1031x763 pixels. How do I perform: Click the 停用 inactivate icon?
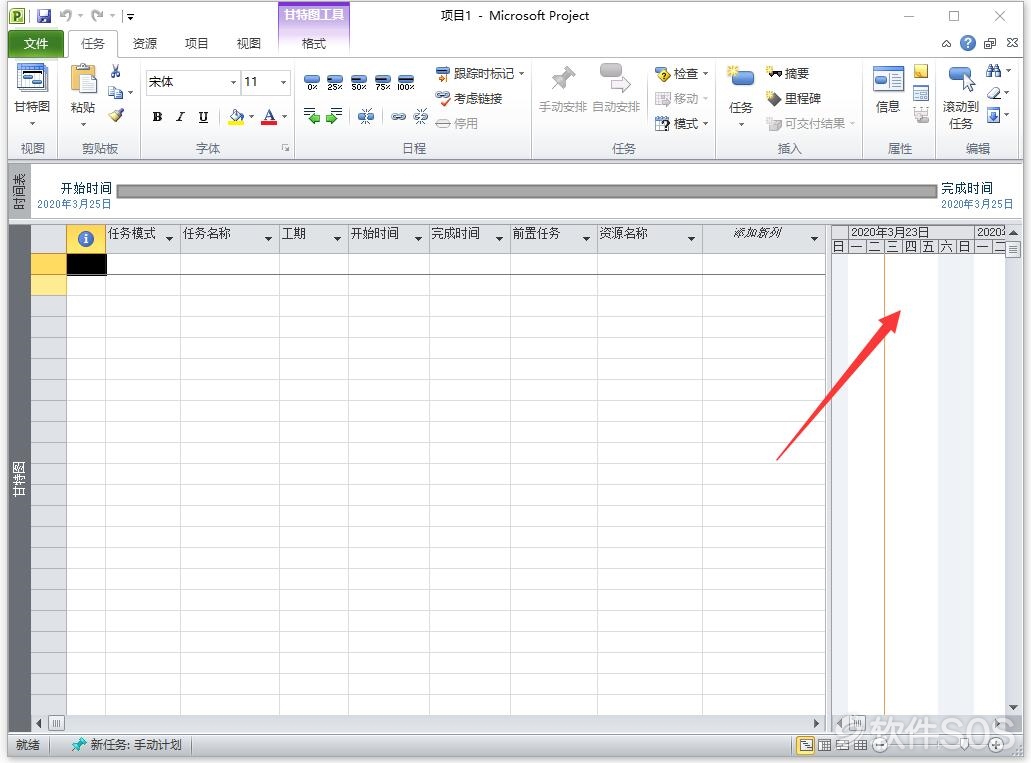[x=443, y=123]
